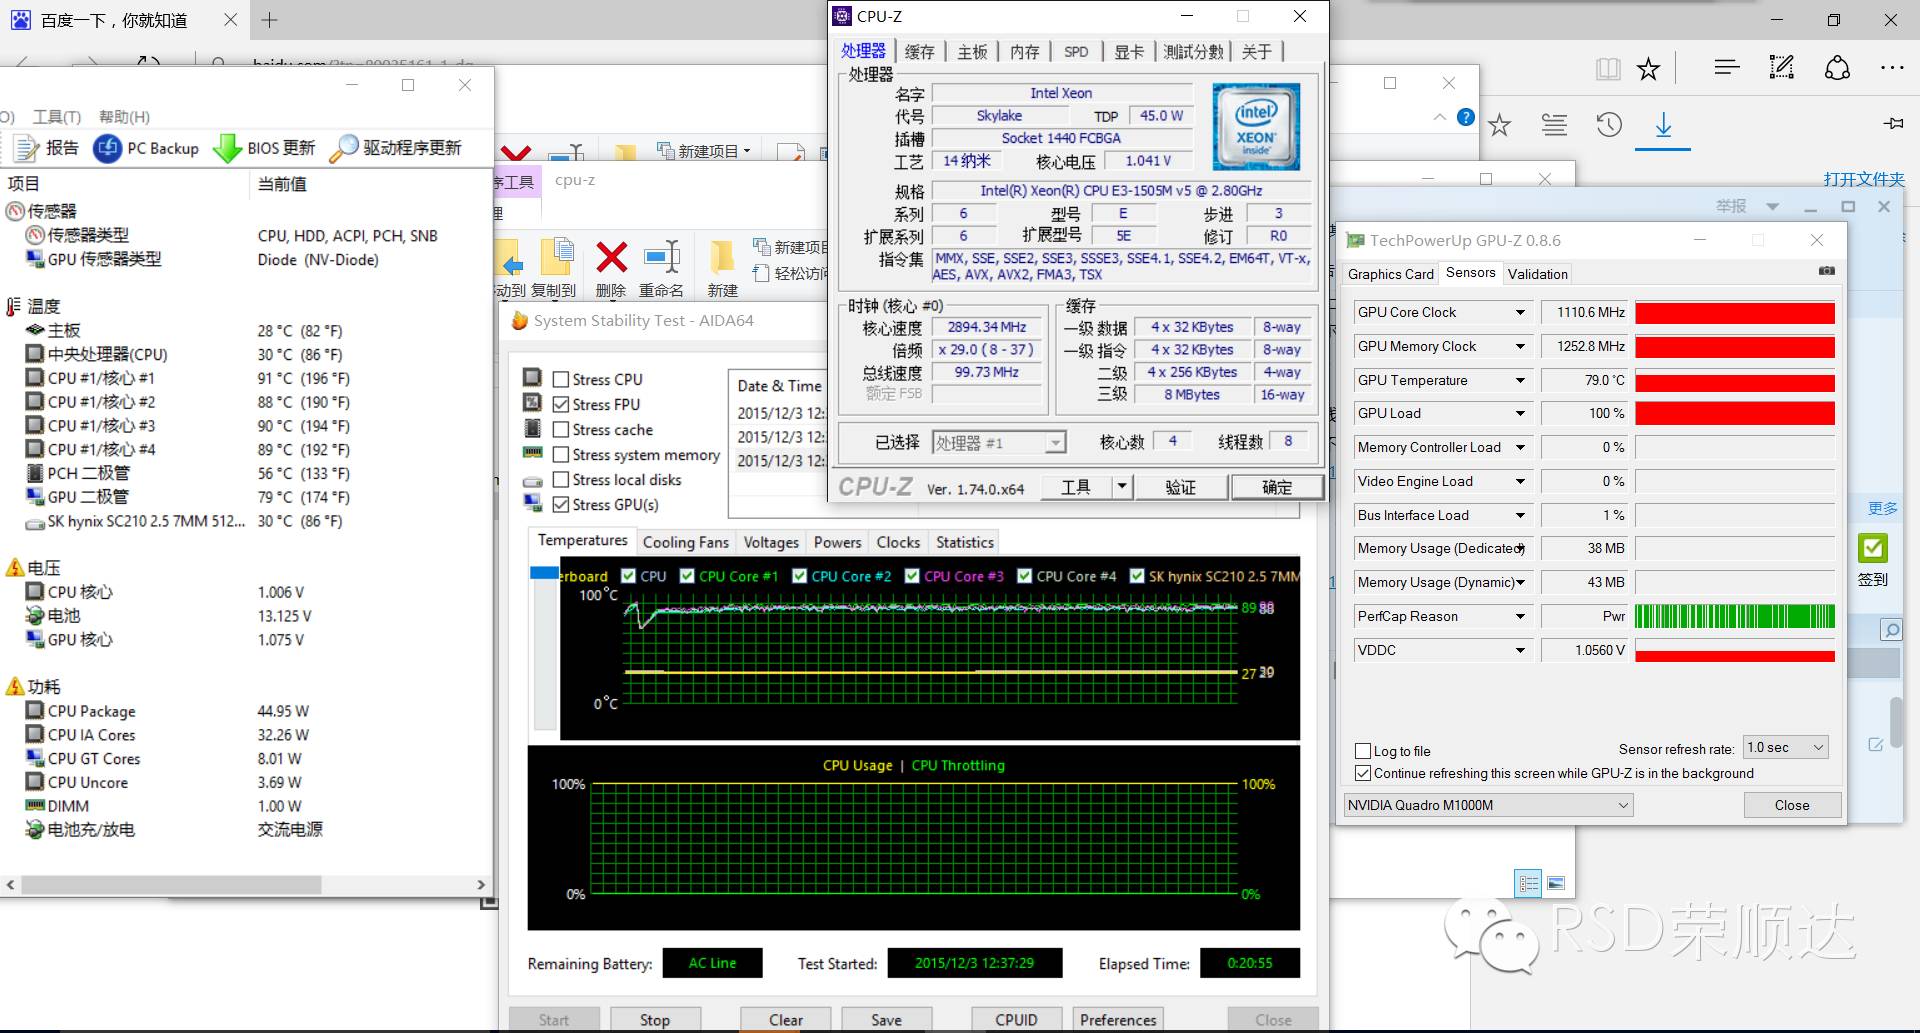Open the VDDC sensor dropdown
This screenshot has height=1033, width=1920.
(1520, 651)
